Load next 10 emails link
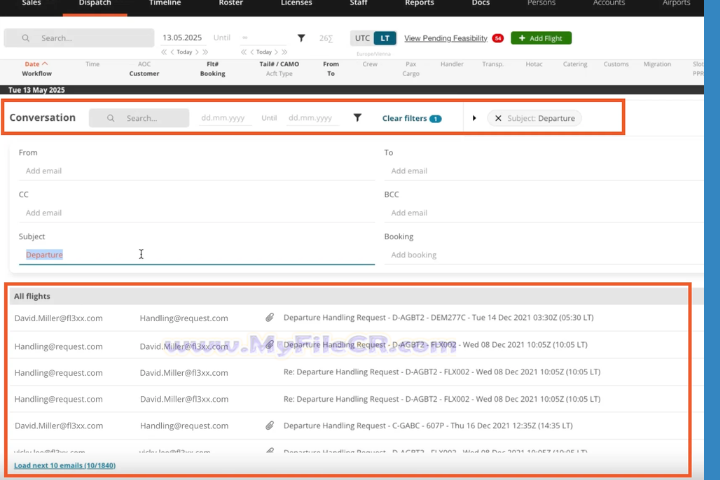The width and height of the screenshot is (720, 480). pos(65,465)
